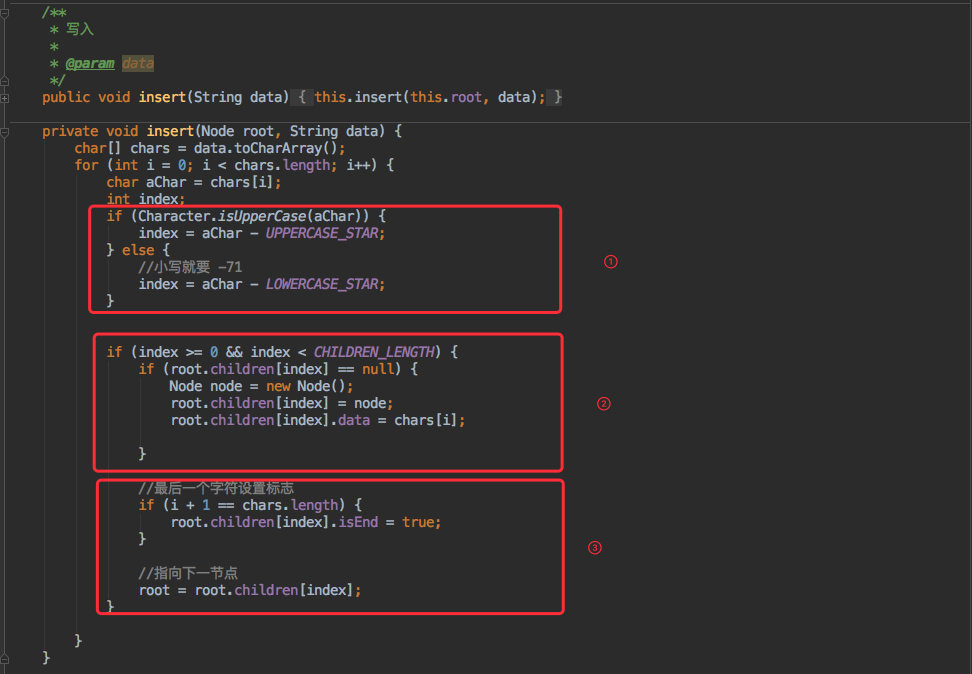Image resolution: width=972 pixels, height=674 pixels.
Task: Click the 'isEnd' field
Action: point(358,522)
